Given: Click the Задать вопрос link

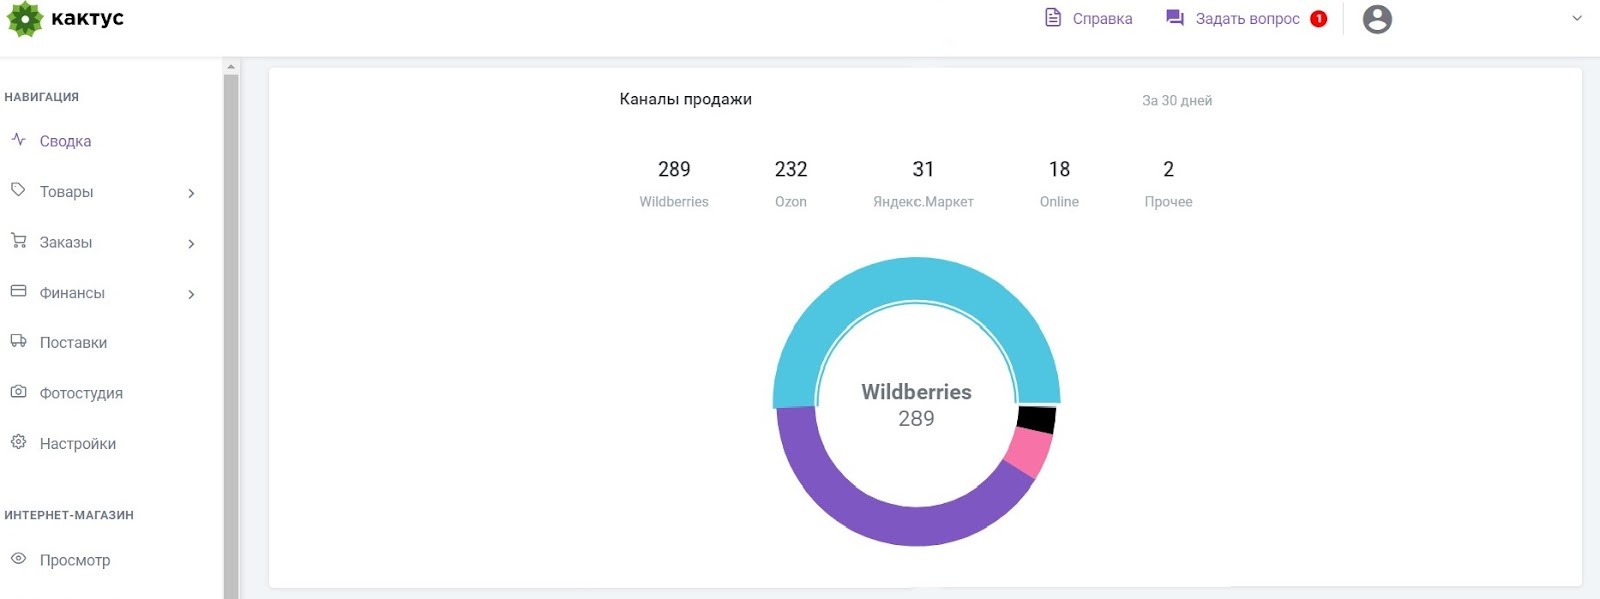Looking at the screenshot, I should (1247, 19).
